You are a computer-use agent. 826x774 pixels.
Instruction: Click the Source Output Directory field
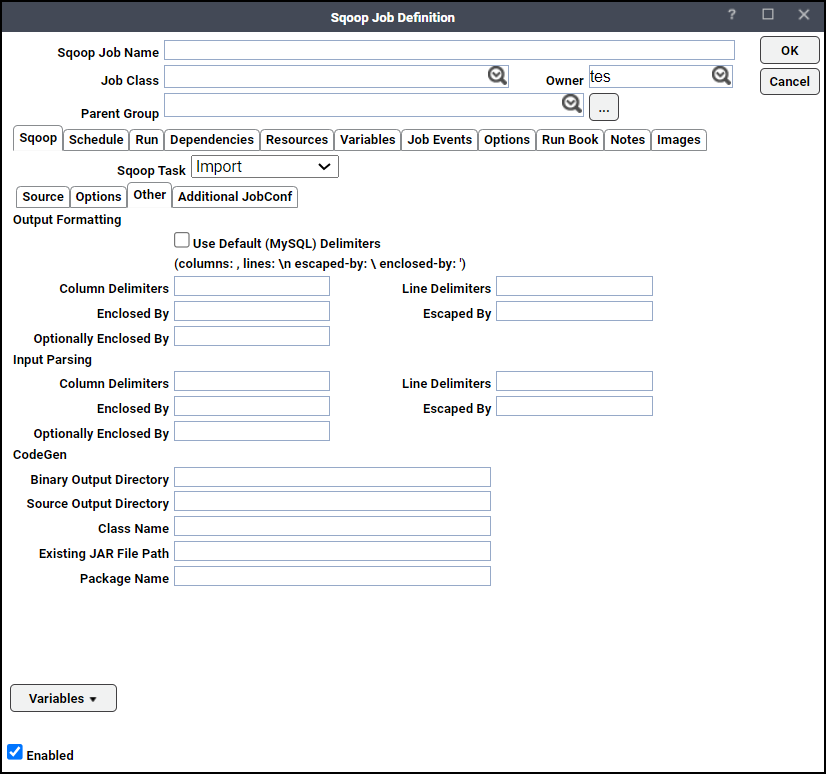tap(332, 501)
